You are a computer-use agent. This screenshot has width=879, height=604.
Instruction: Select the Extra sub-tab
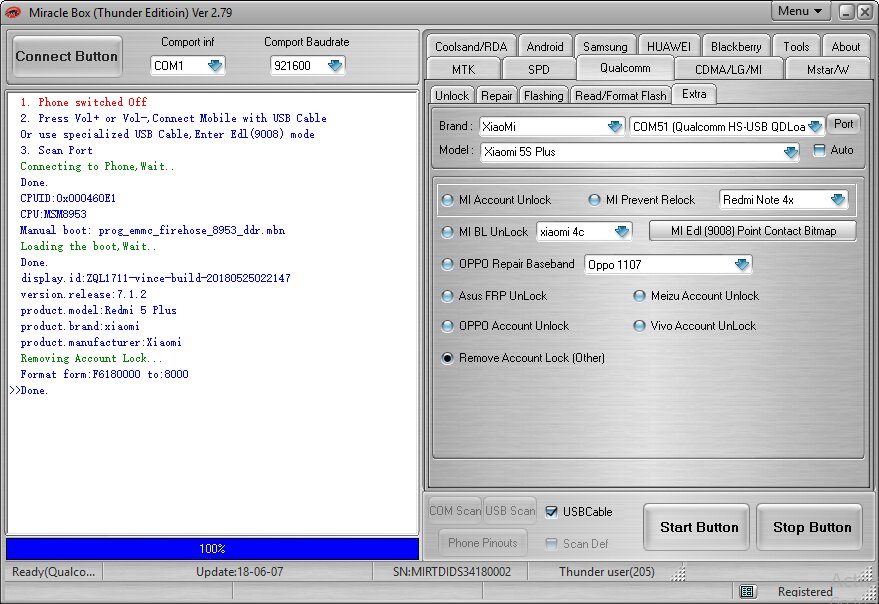pos(694,94)
